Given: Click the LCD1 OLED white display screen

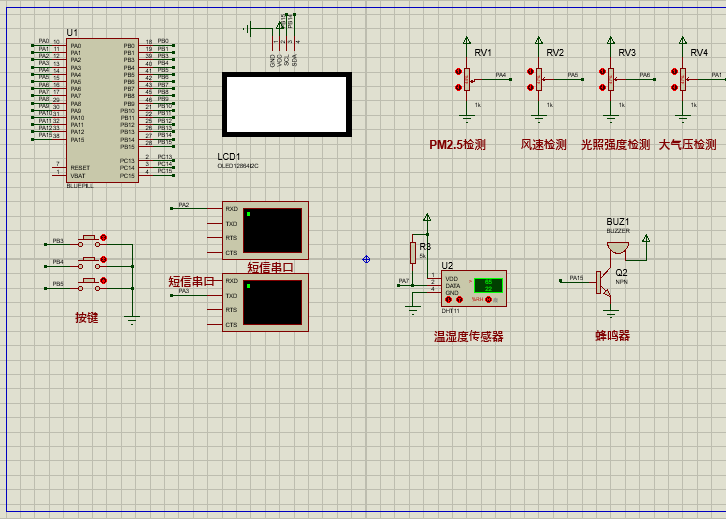Looking at the screenshot, I should click(287, 105).
